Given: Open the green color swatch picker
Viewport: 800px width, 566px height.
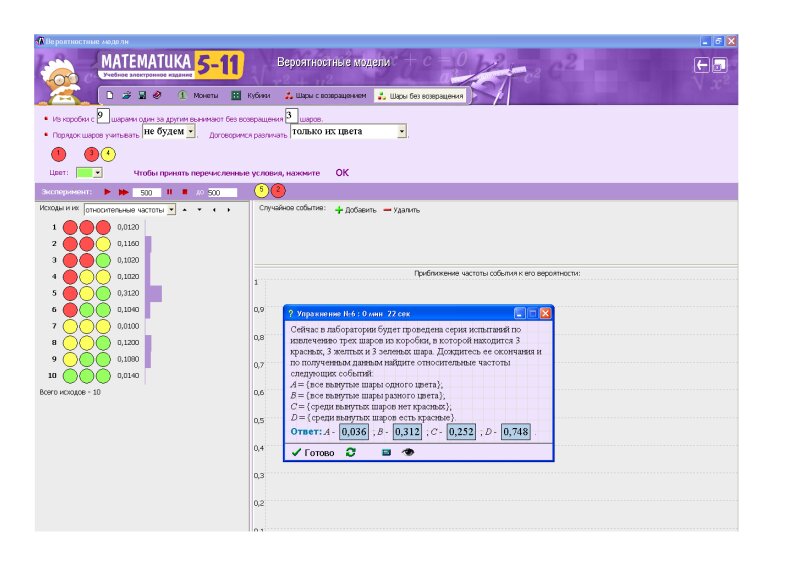Looking at the screenshot, I should click(89, 173).
